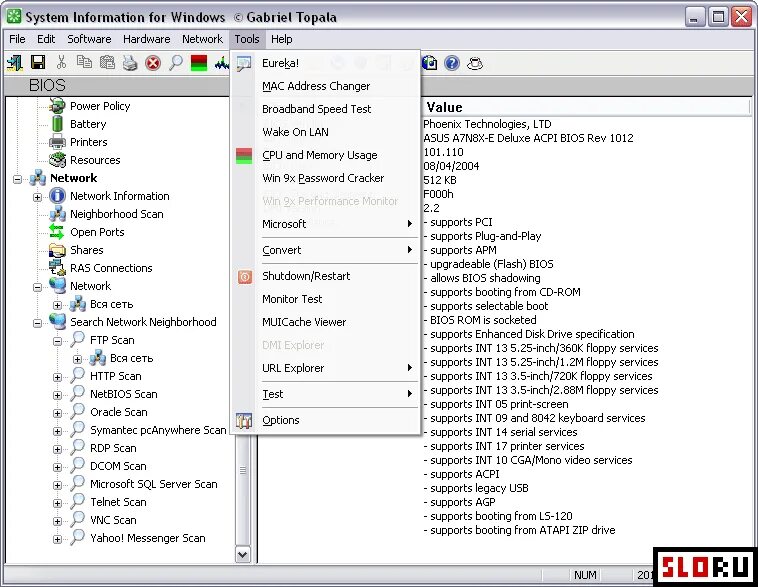Screen dimensions: 758x587
Task: Click the Resources tree icon
Action: point(57,160)
